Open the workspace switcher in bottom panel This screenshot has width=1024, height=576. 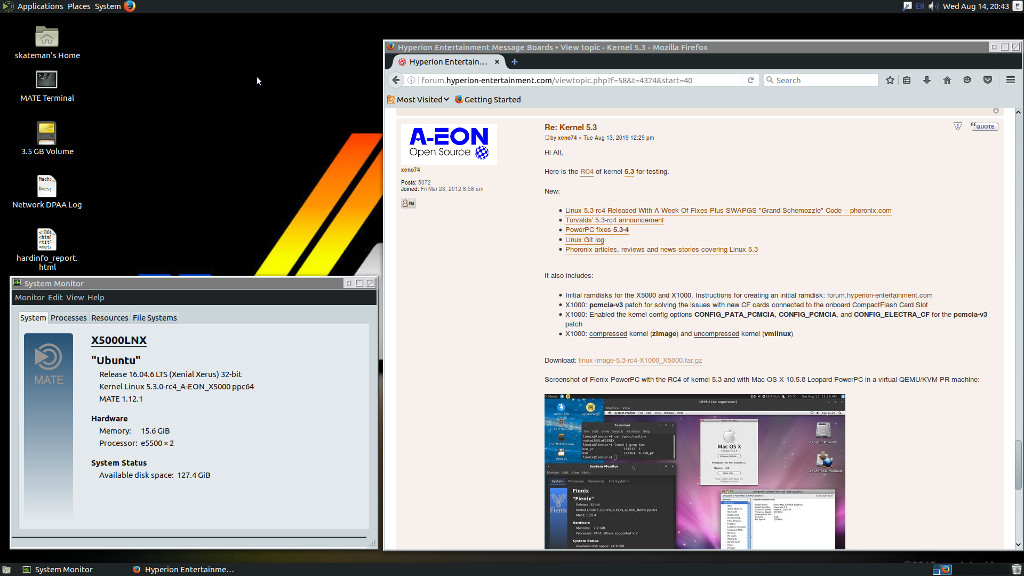(x=942, y=569)
